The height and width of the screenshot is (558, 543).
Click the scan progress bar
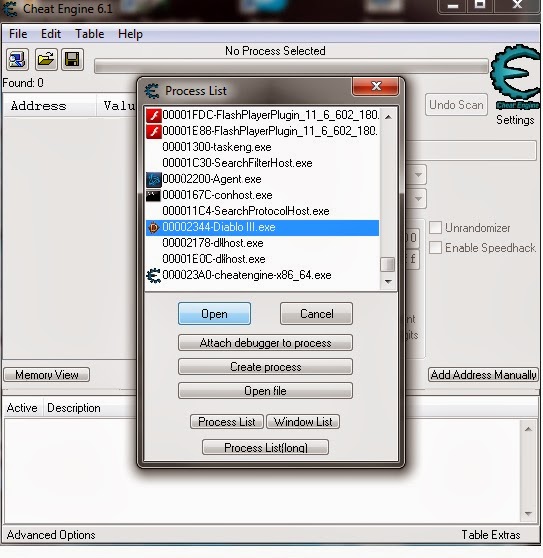click(x=291, y=67)
